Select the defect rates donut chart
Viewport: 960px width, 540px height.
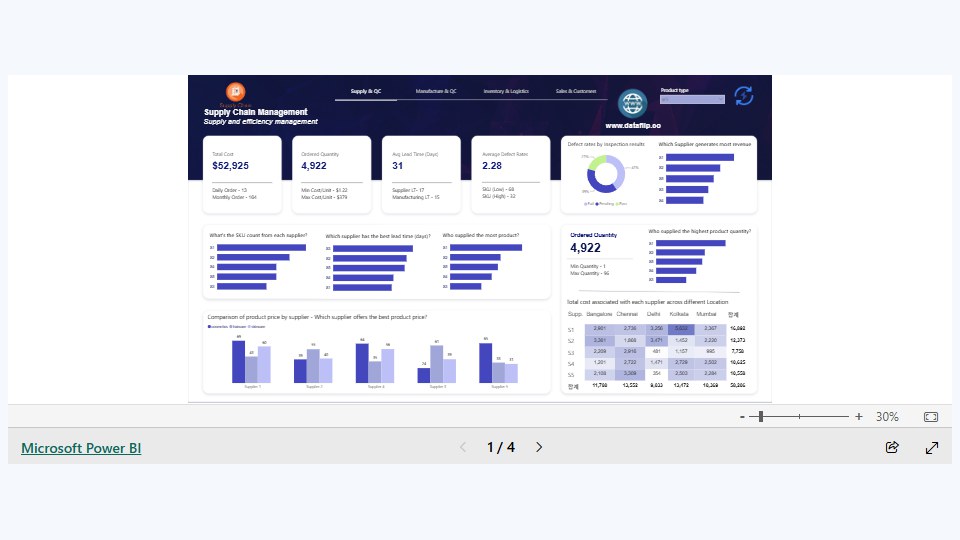click(606, 174)
